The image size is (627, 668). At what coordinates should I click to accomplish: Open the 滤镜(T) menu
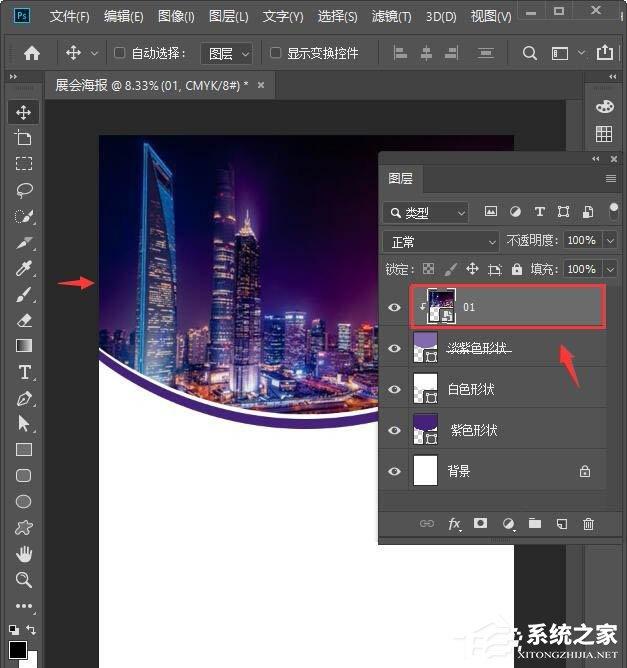click(391, 17)
